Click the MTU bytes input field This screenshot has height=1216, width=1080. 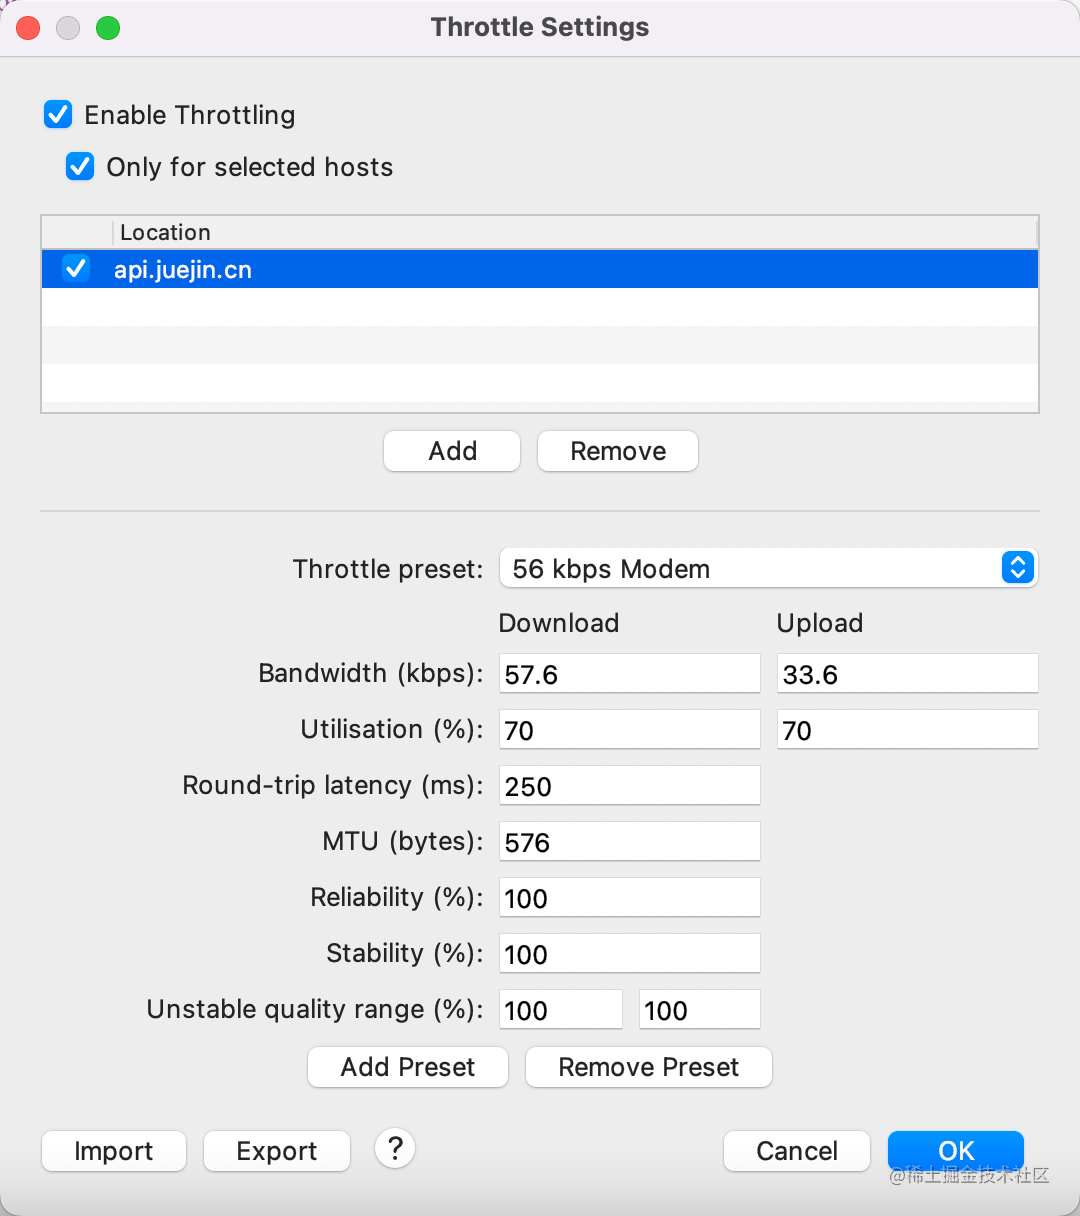coord(629,842)
